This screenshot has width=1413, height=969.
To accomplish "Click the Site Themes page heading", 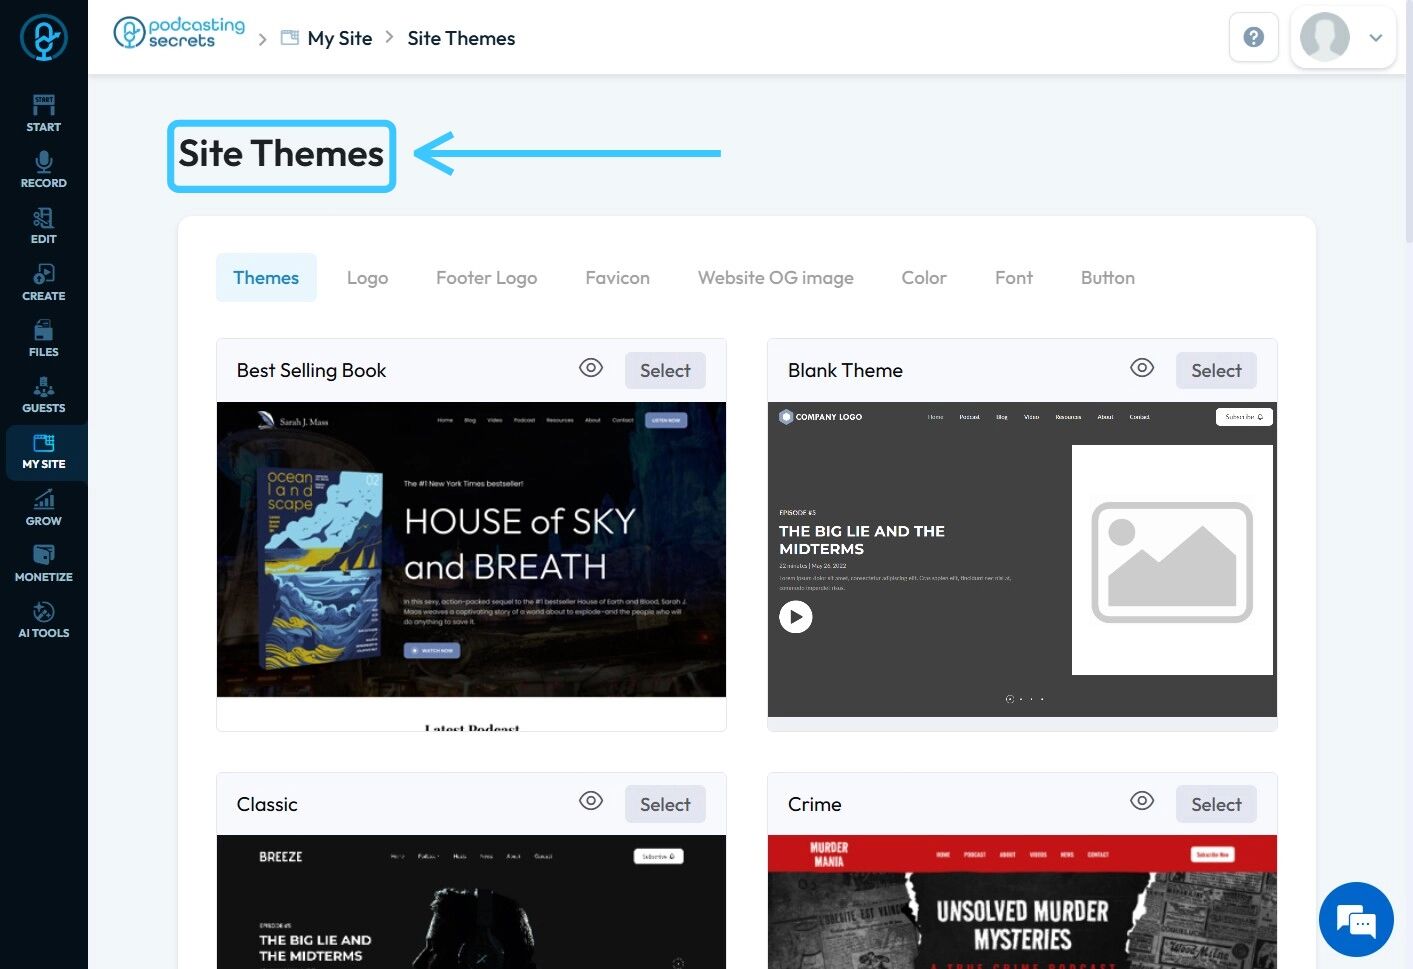I will (x=281, y=154).
